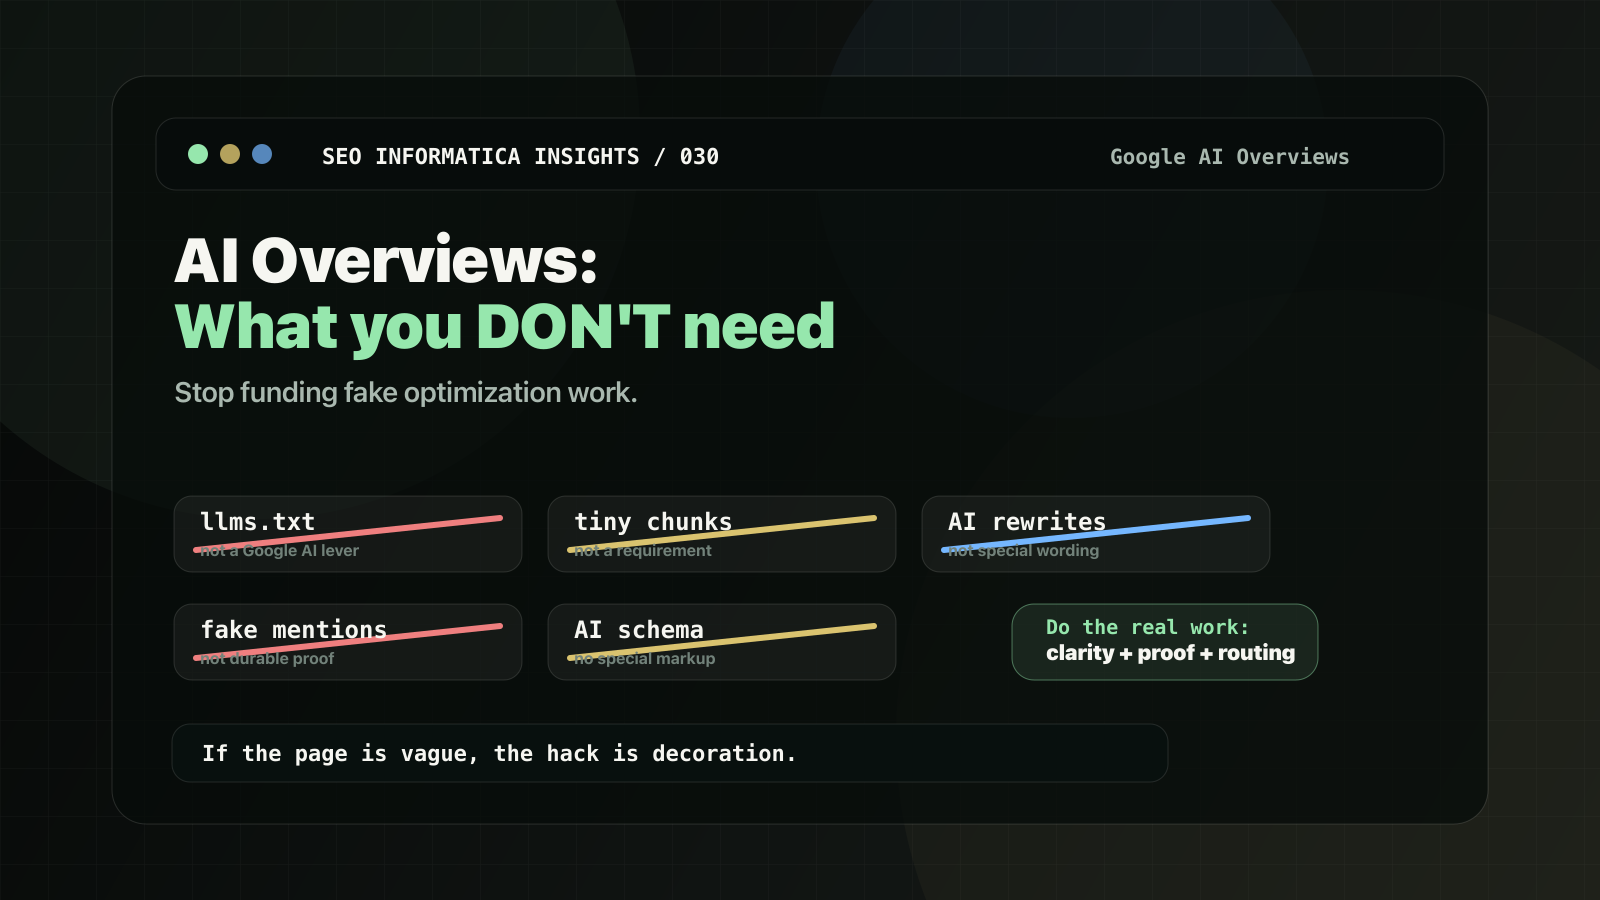
Task: Click the 'Google AI Overviews' header label
Action: (1229, 157)
